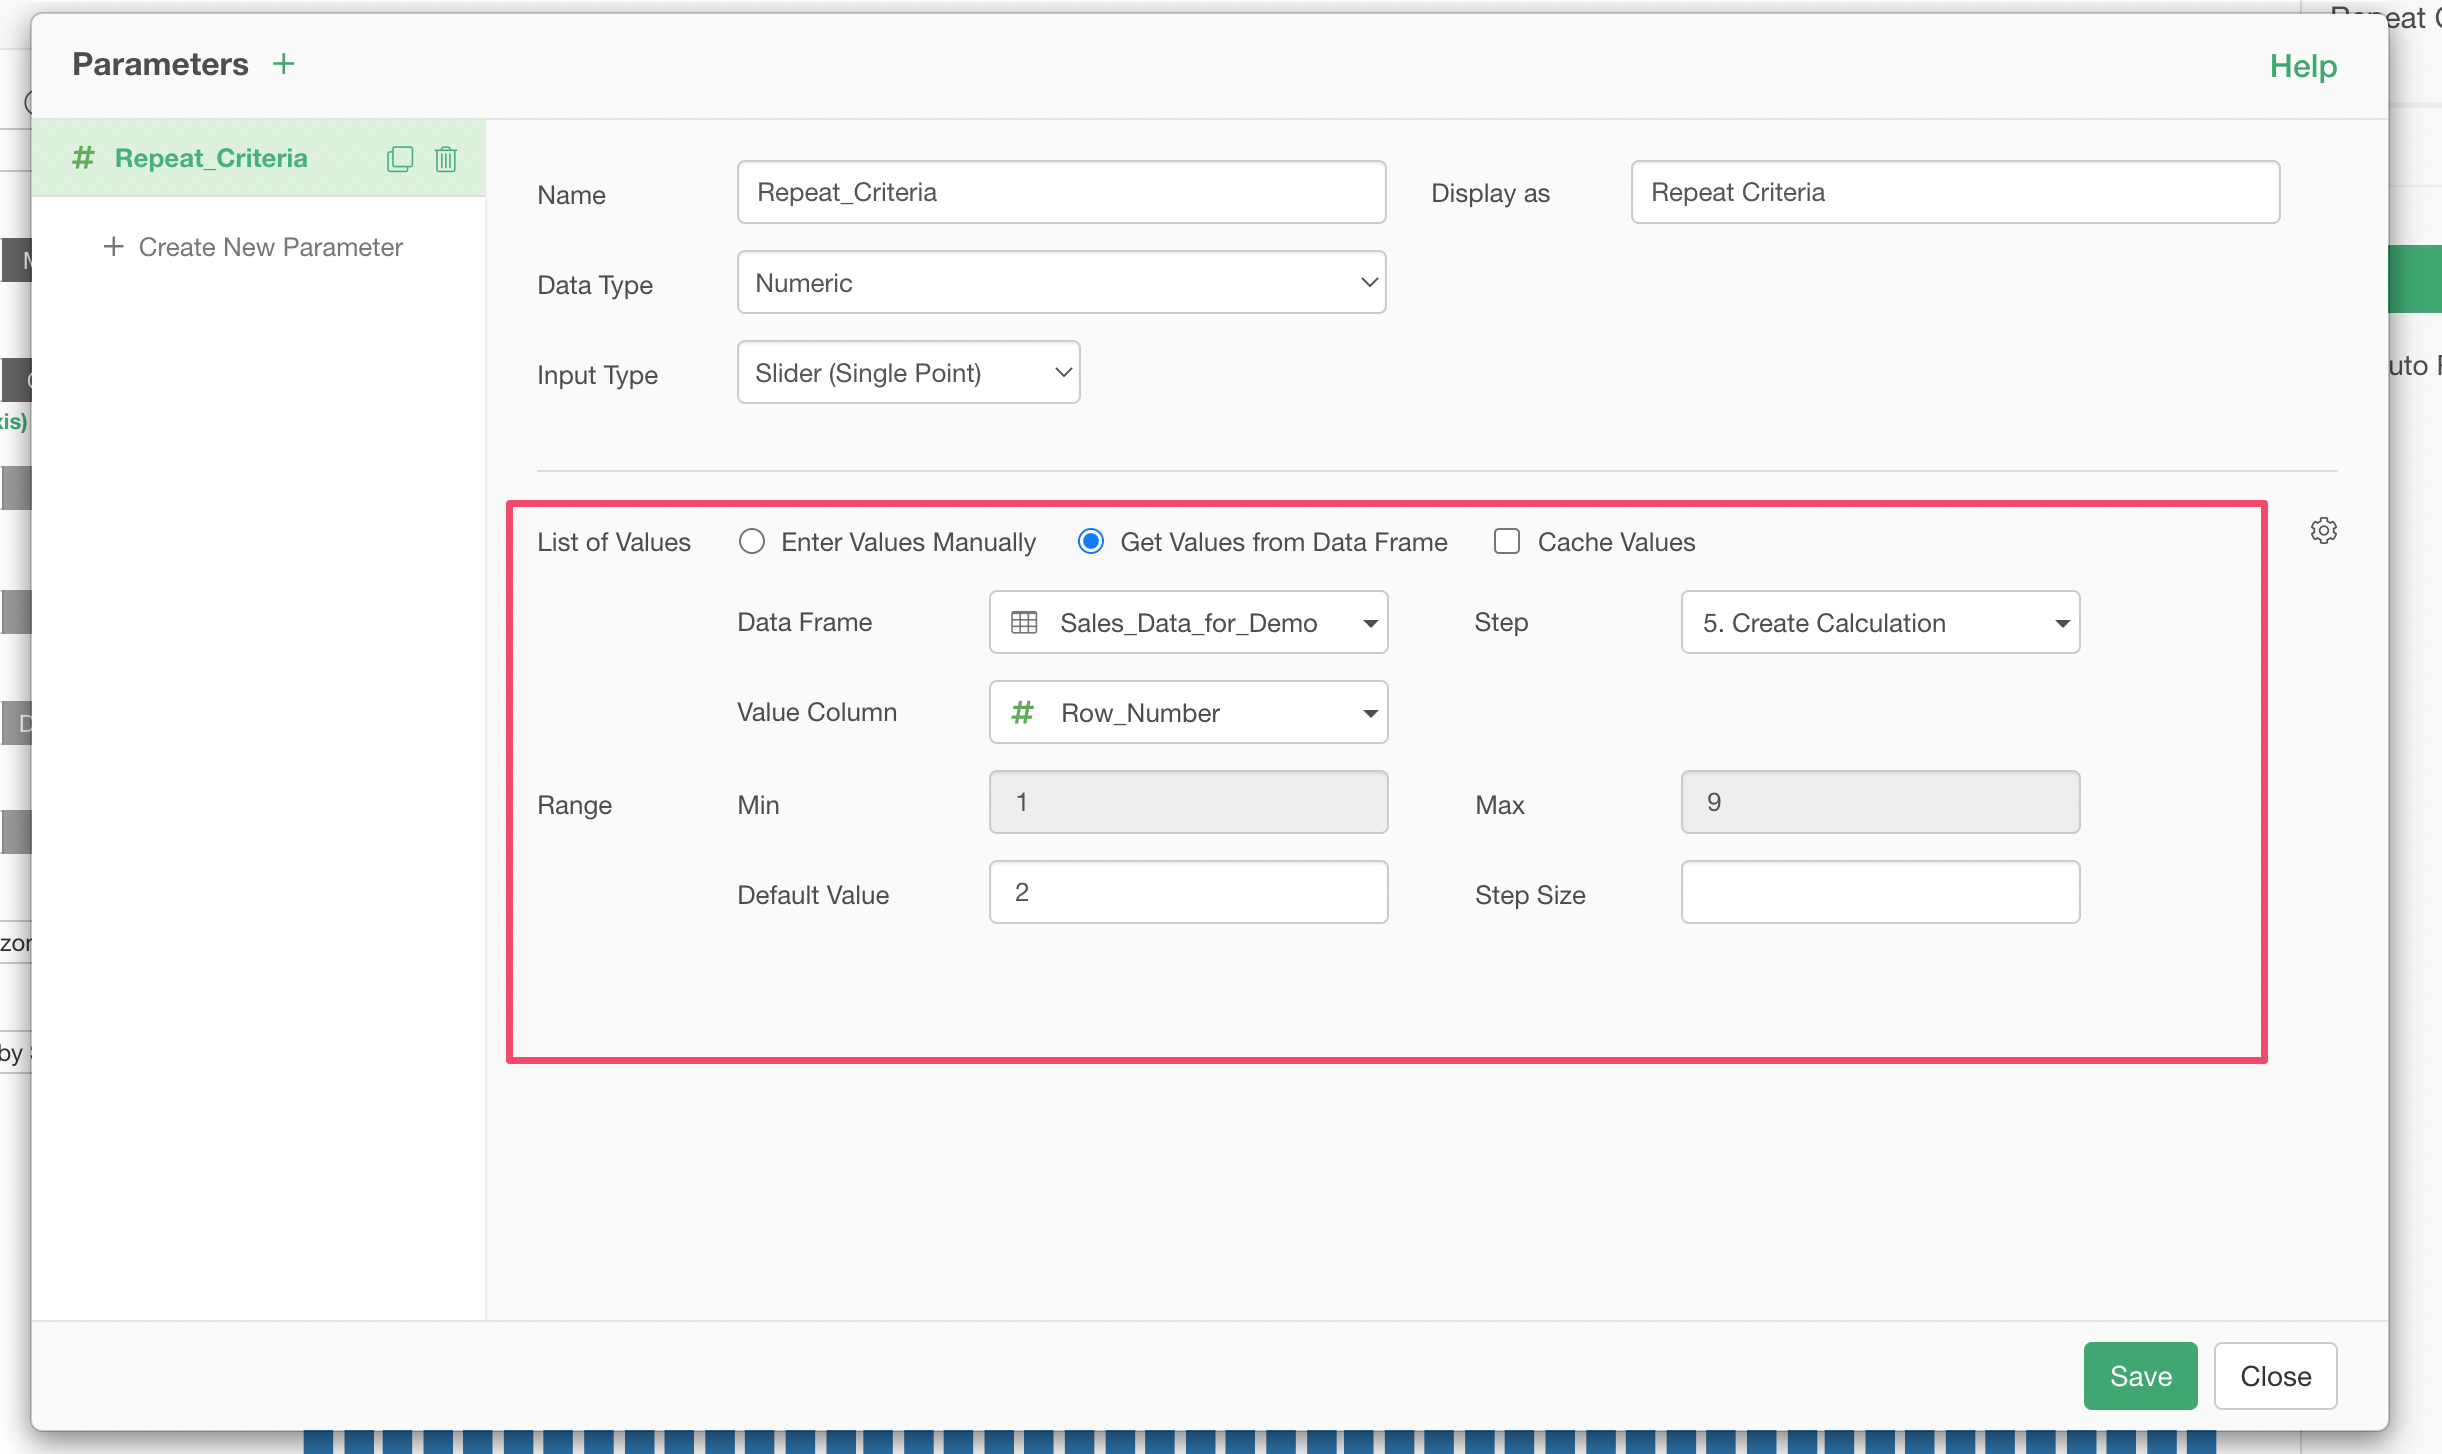Select Enter Values Manually radio button
The height and width of the screenshot is (1454, 2442).
pos(752,542)
